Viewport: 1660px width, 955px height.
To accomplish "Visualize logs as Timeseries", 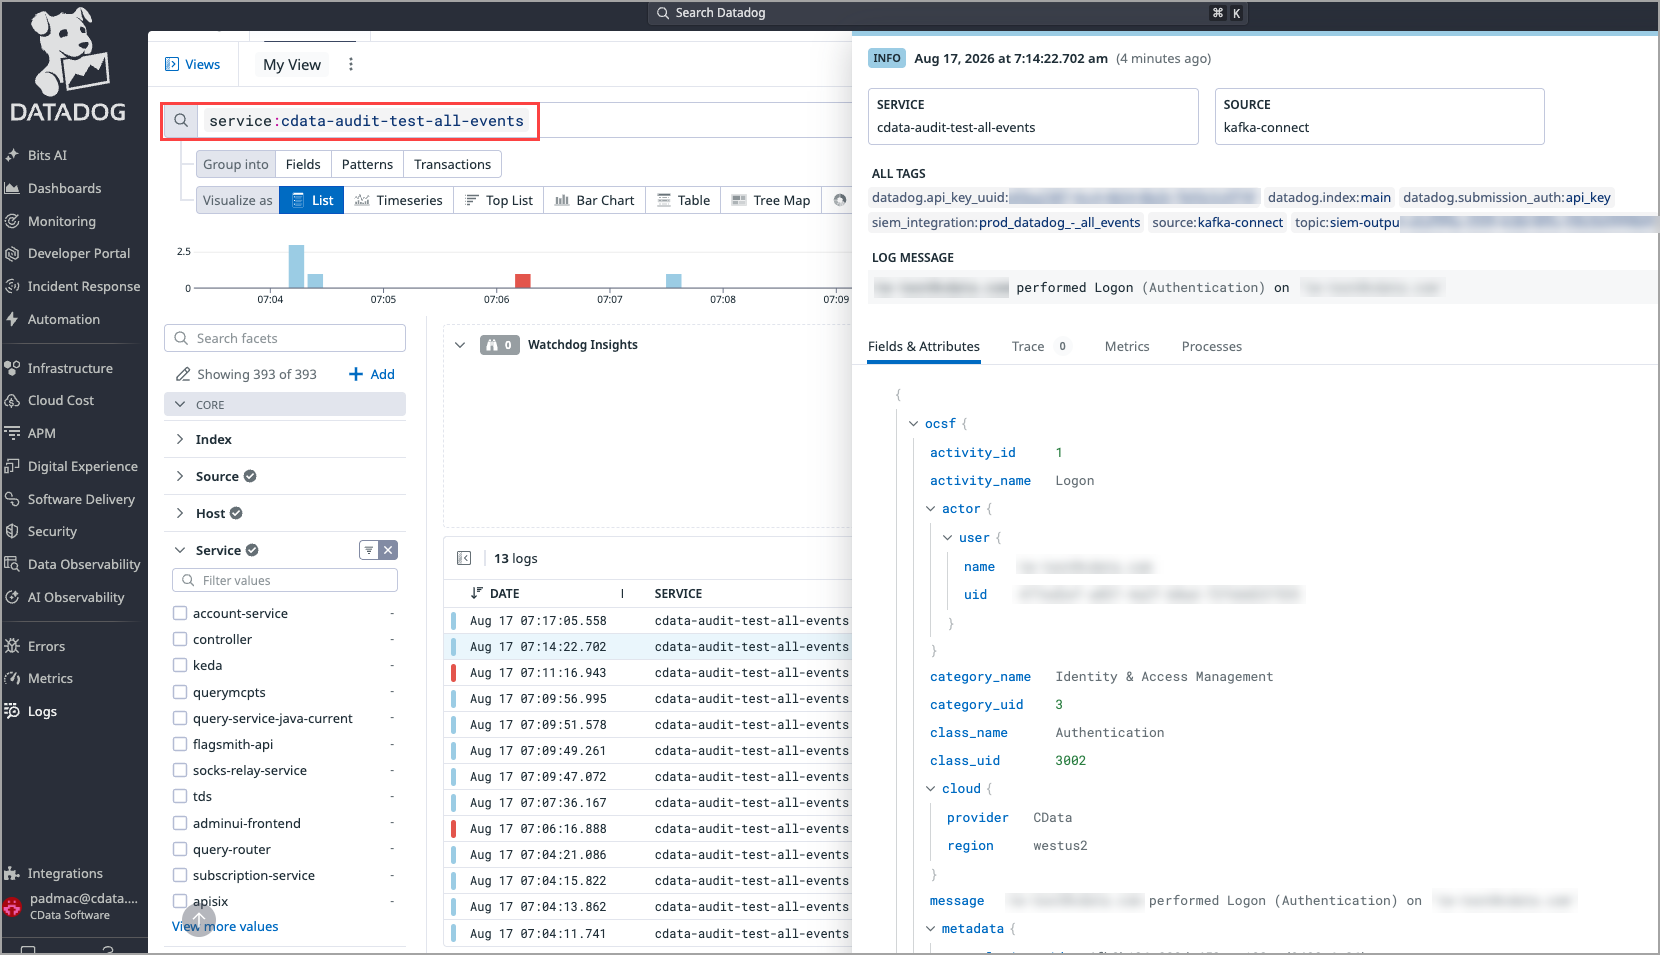I will (x=398, y=200).
